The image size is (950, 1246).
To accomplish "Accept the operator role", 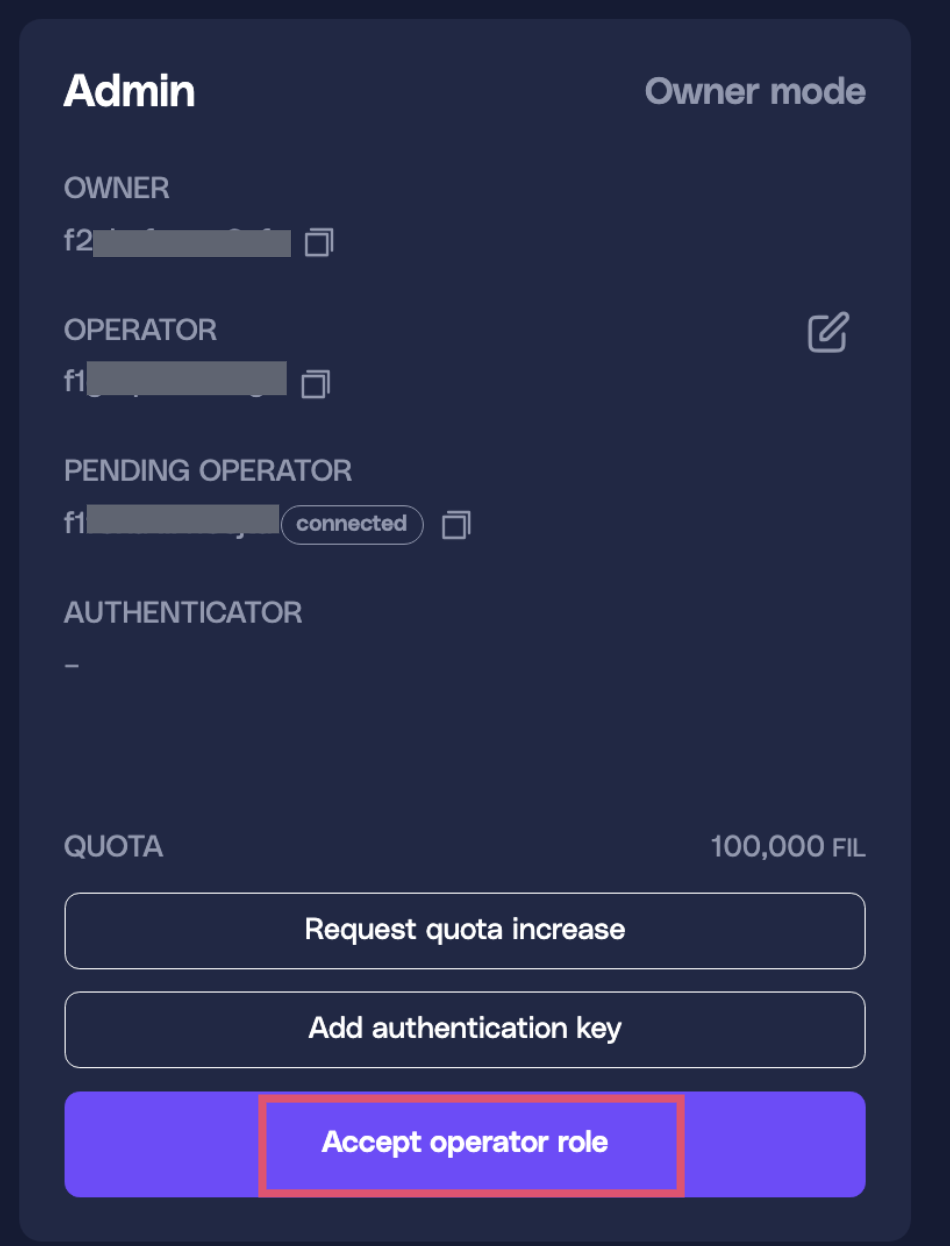I will click(465, 1143).
